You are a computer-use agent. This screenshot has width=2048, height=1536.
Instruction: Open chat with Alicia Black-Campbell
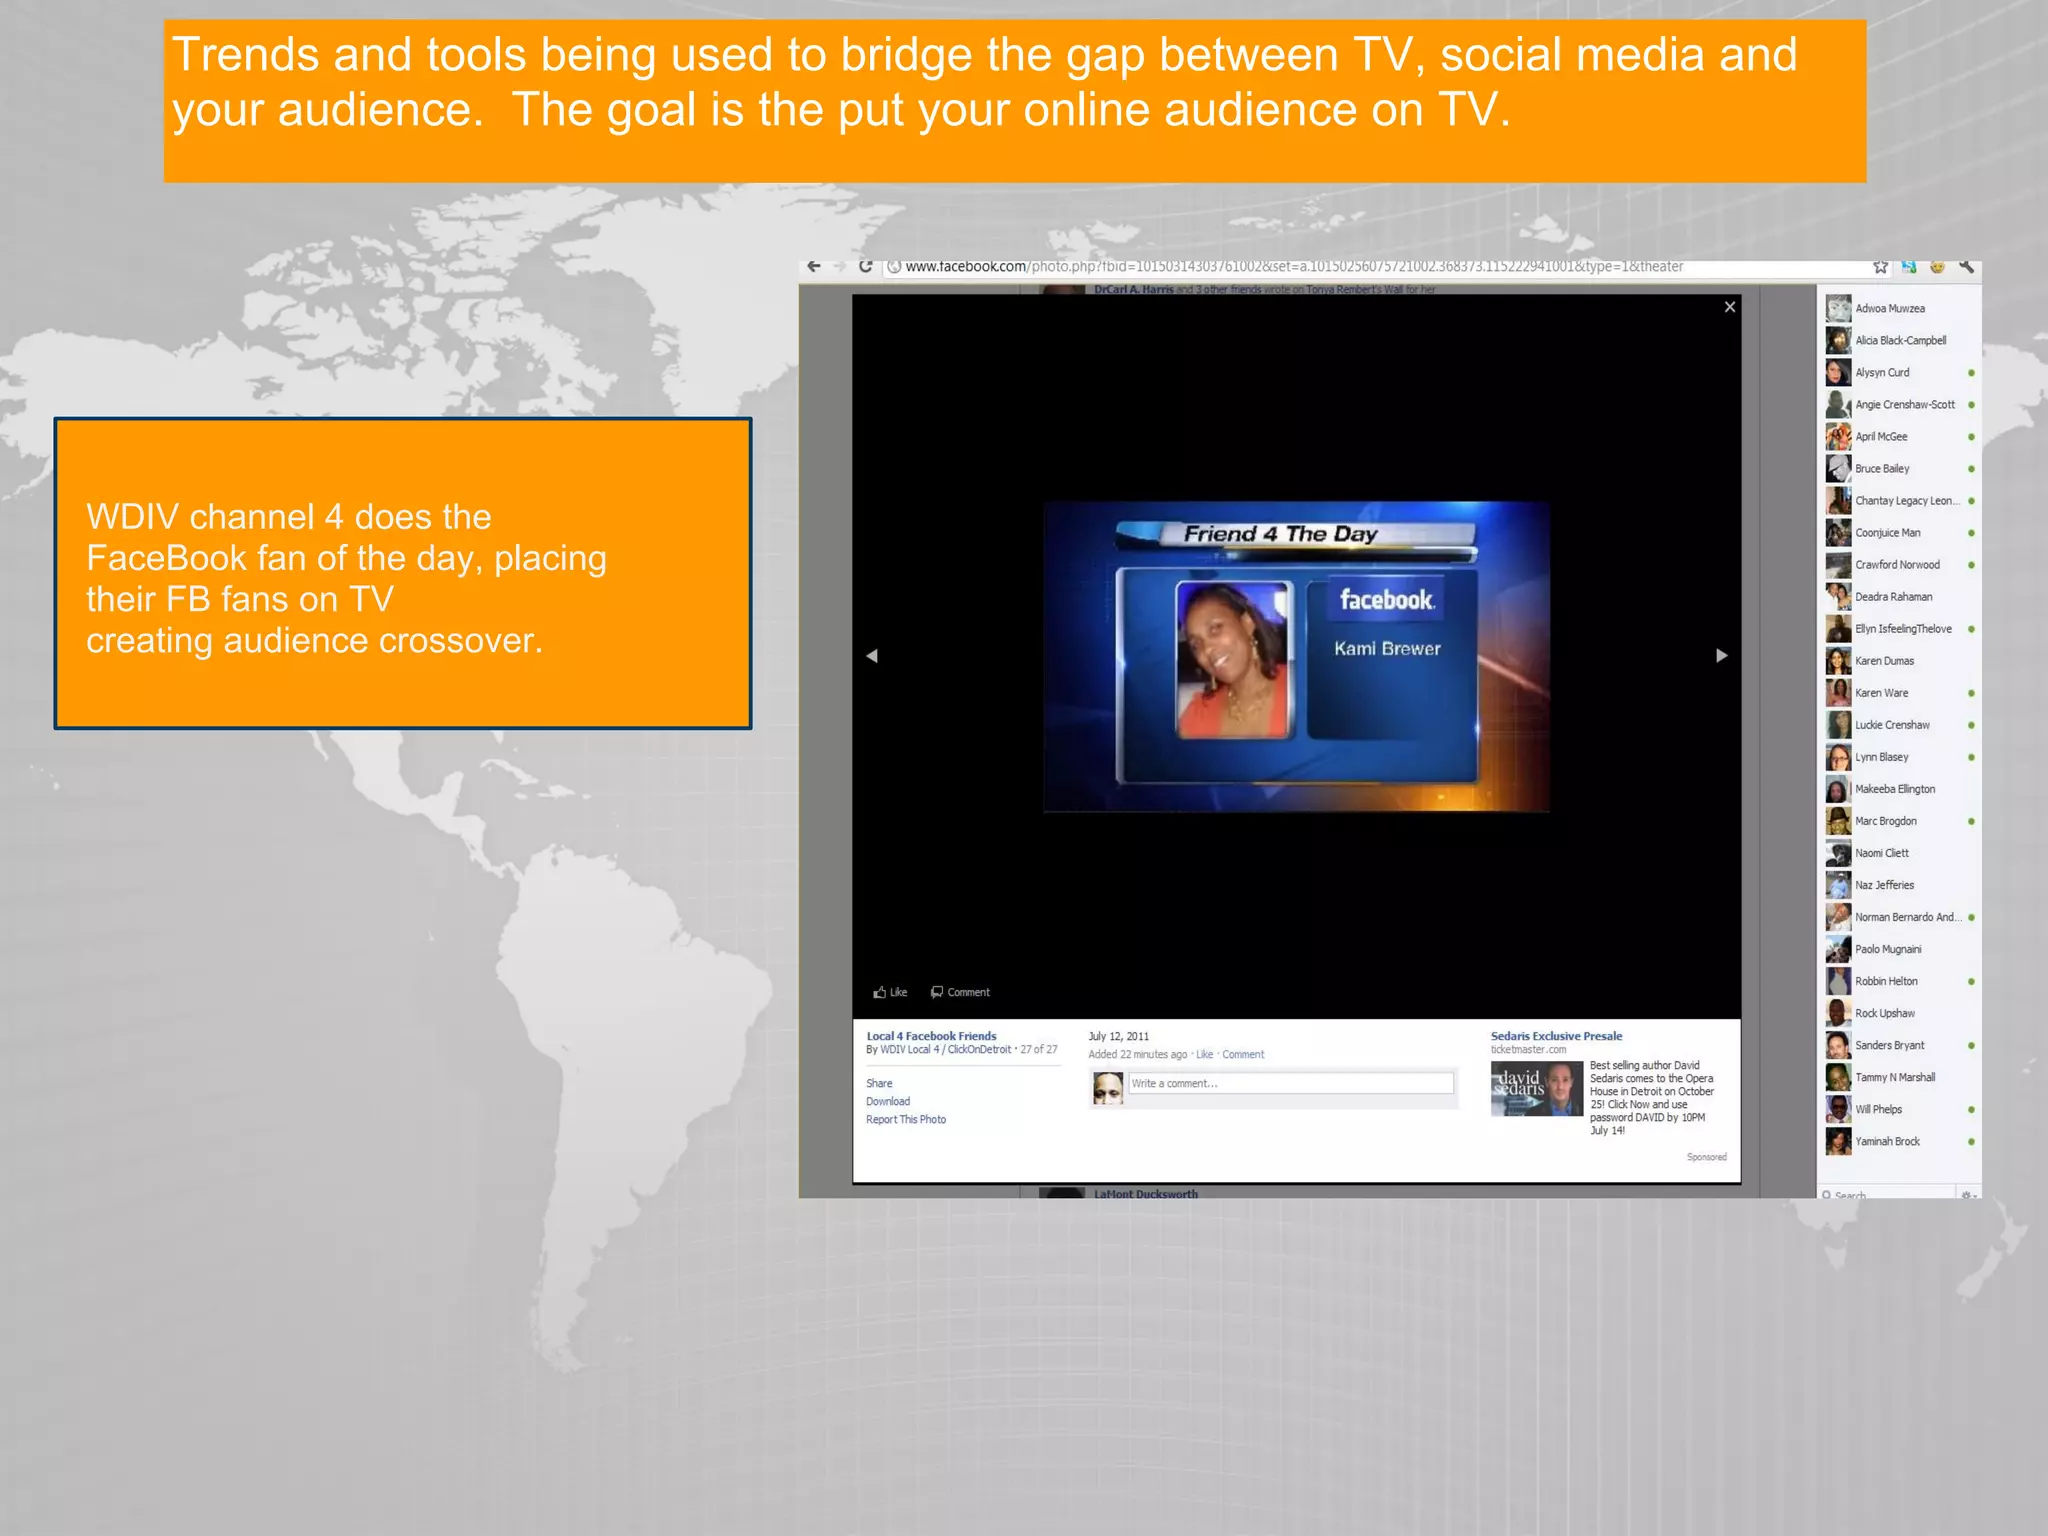1898,341
